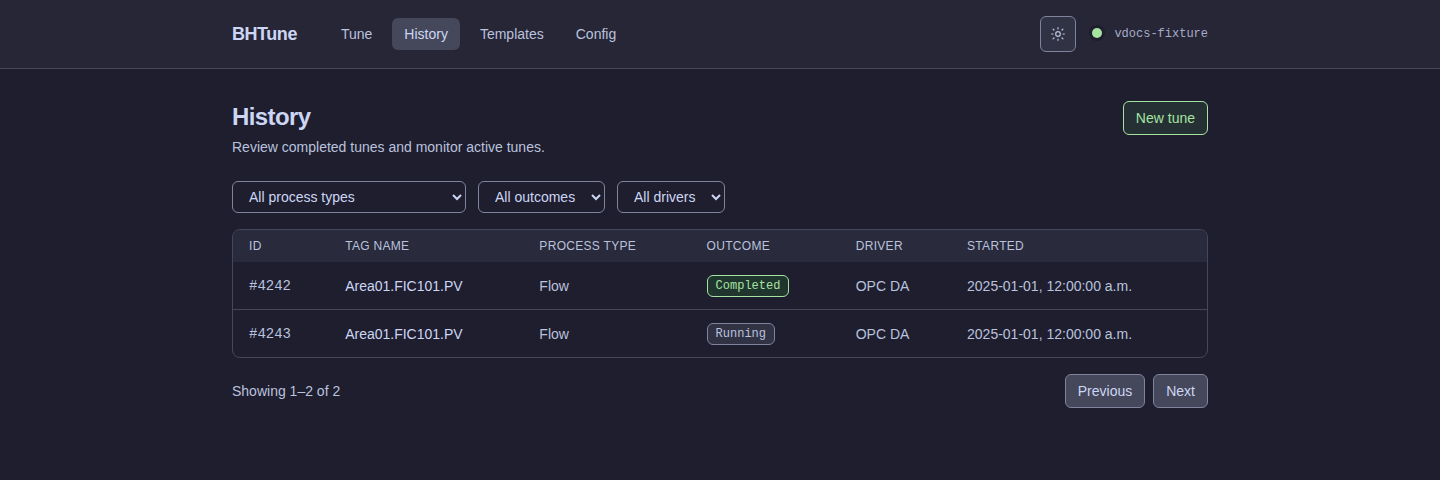
Task: Click start date of row #4242
Action: coord(1049,286)
